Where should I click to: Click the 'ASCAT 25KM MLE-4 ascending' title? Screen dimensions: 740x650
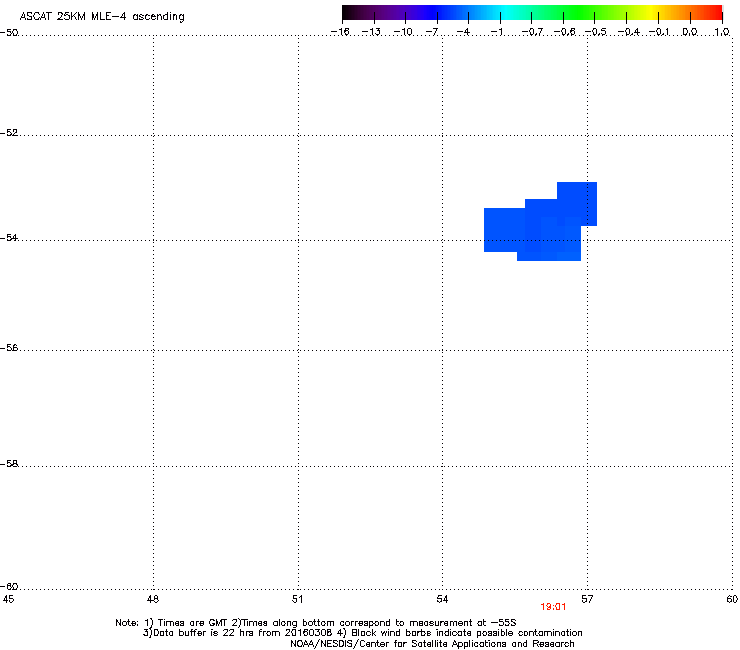coord(102,17)
